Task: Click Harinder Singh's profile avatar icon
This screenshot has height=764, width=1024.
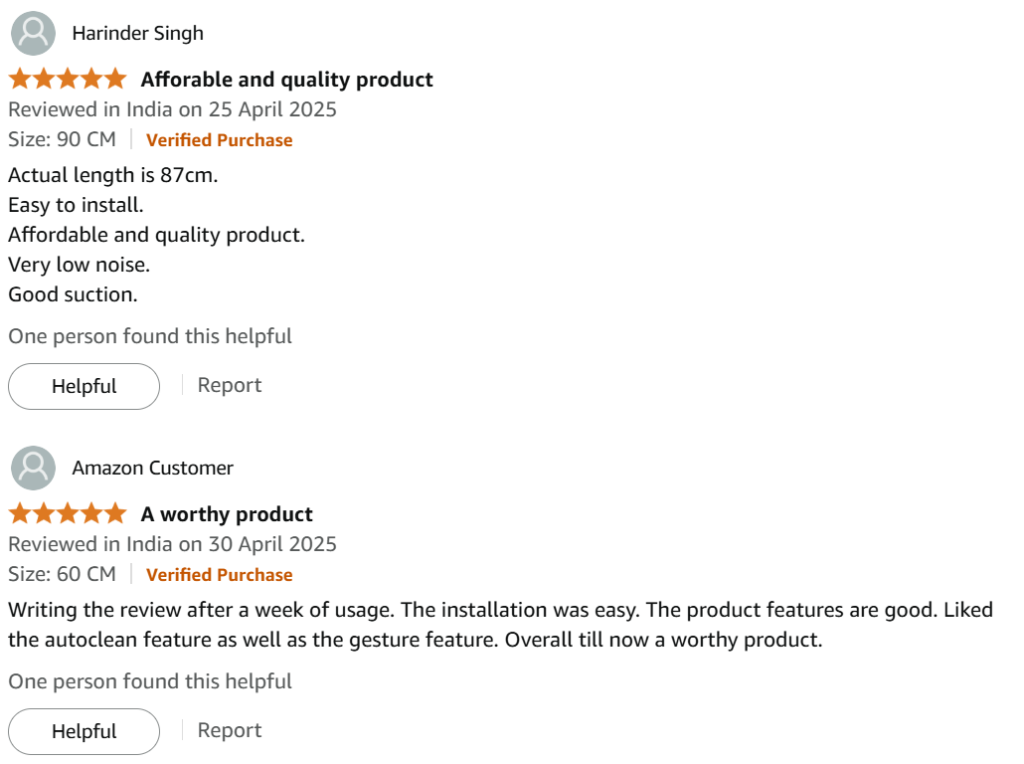Action: (x=33, y=33)
